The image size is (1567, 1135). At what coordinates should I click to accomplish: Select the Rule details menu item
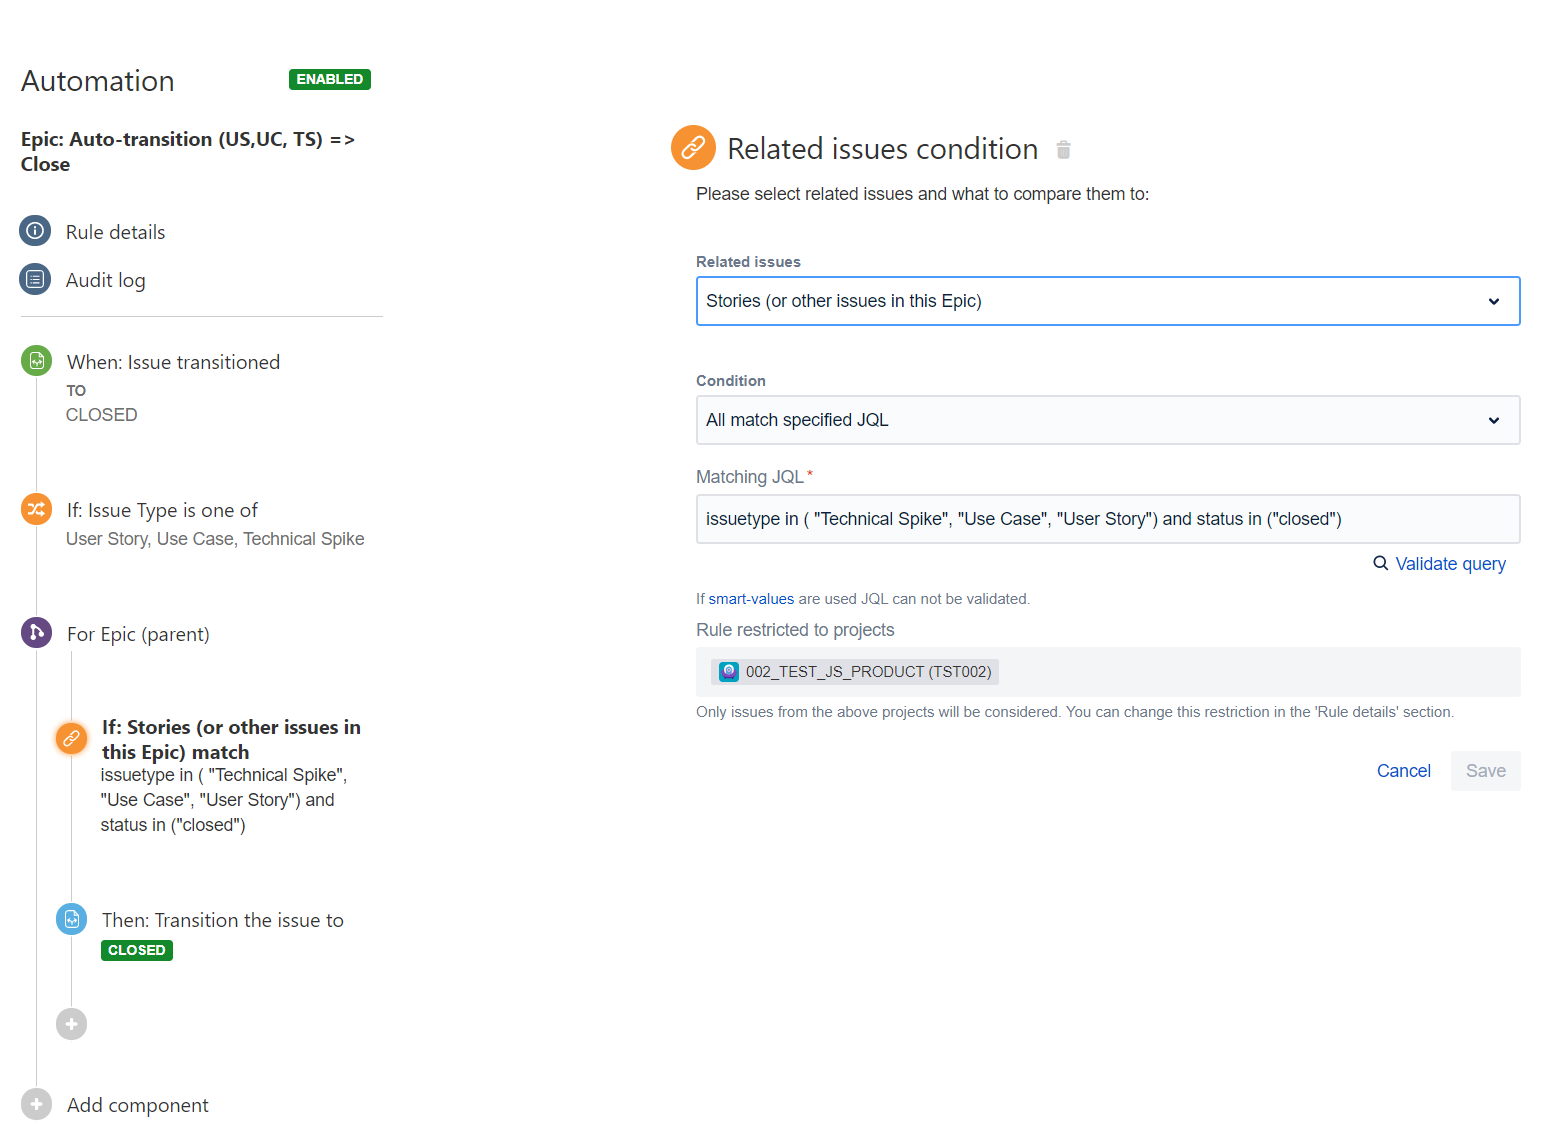(x=116, y=232)
